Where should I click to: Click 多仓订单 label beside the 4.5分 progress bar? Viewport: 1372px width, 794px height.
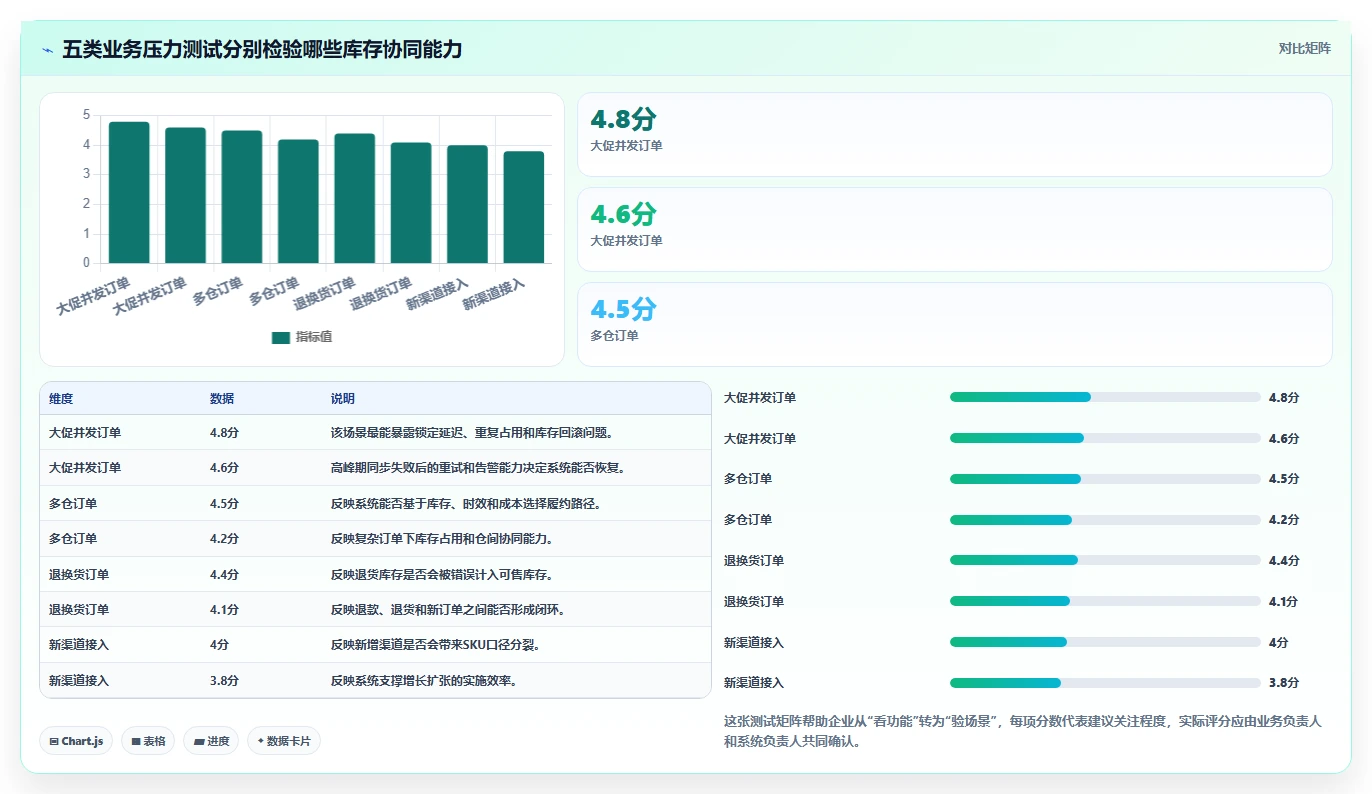tap(748, 479)
